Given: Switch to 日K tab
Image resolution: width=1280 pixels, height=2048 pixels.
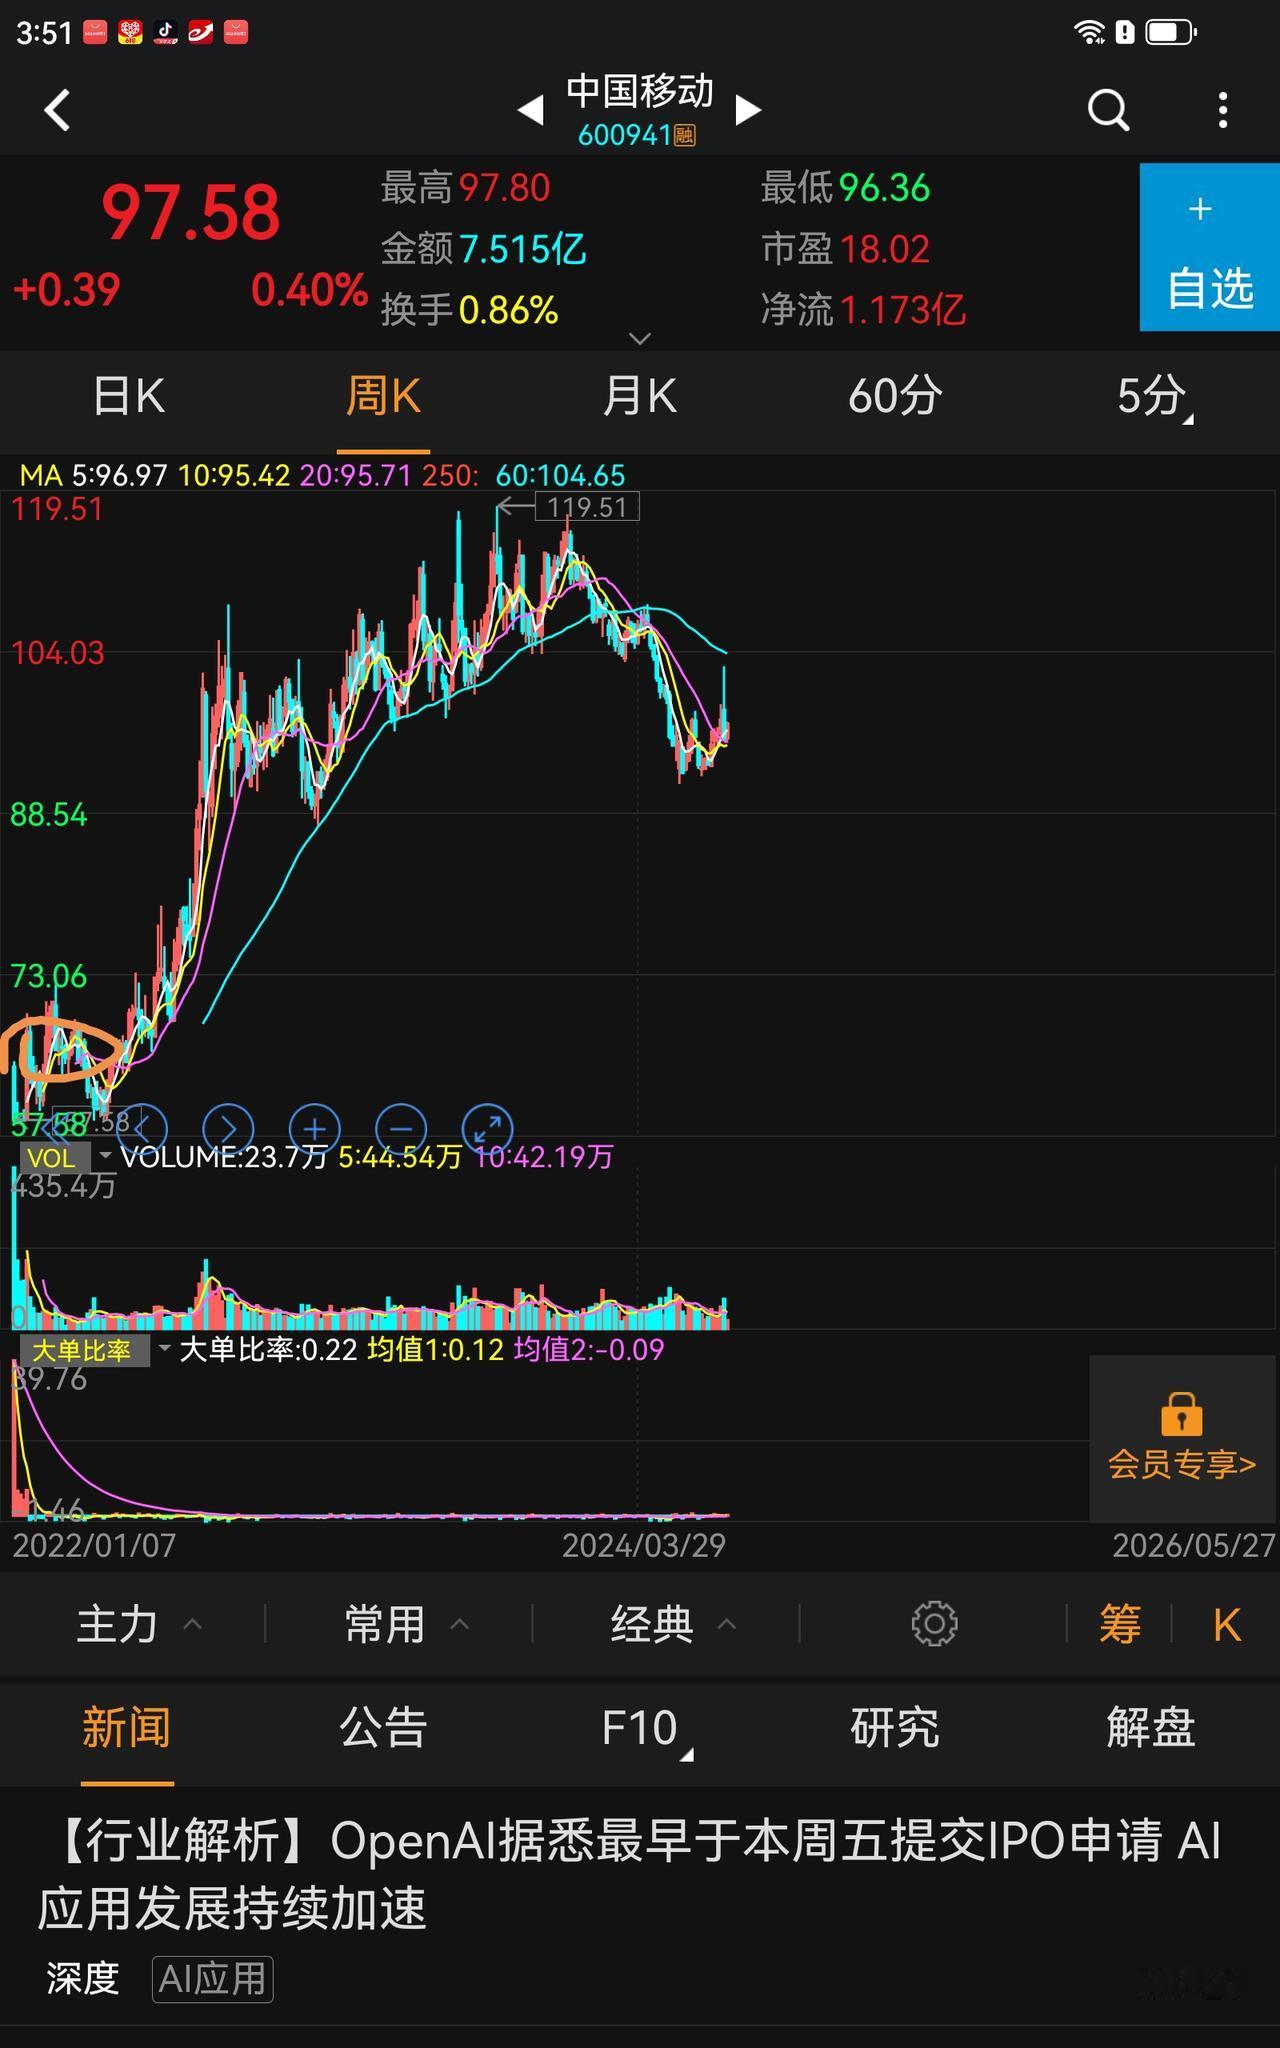Looking at the screenshot, I should 128,396.
